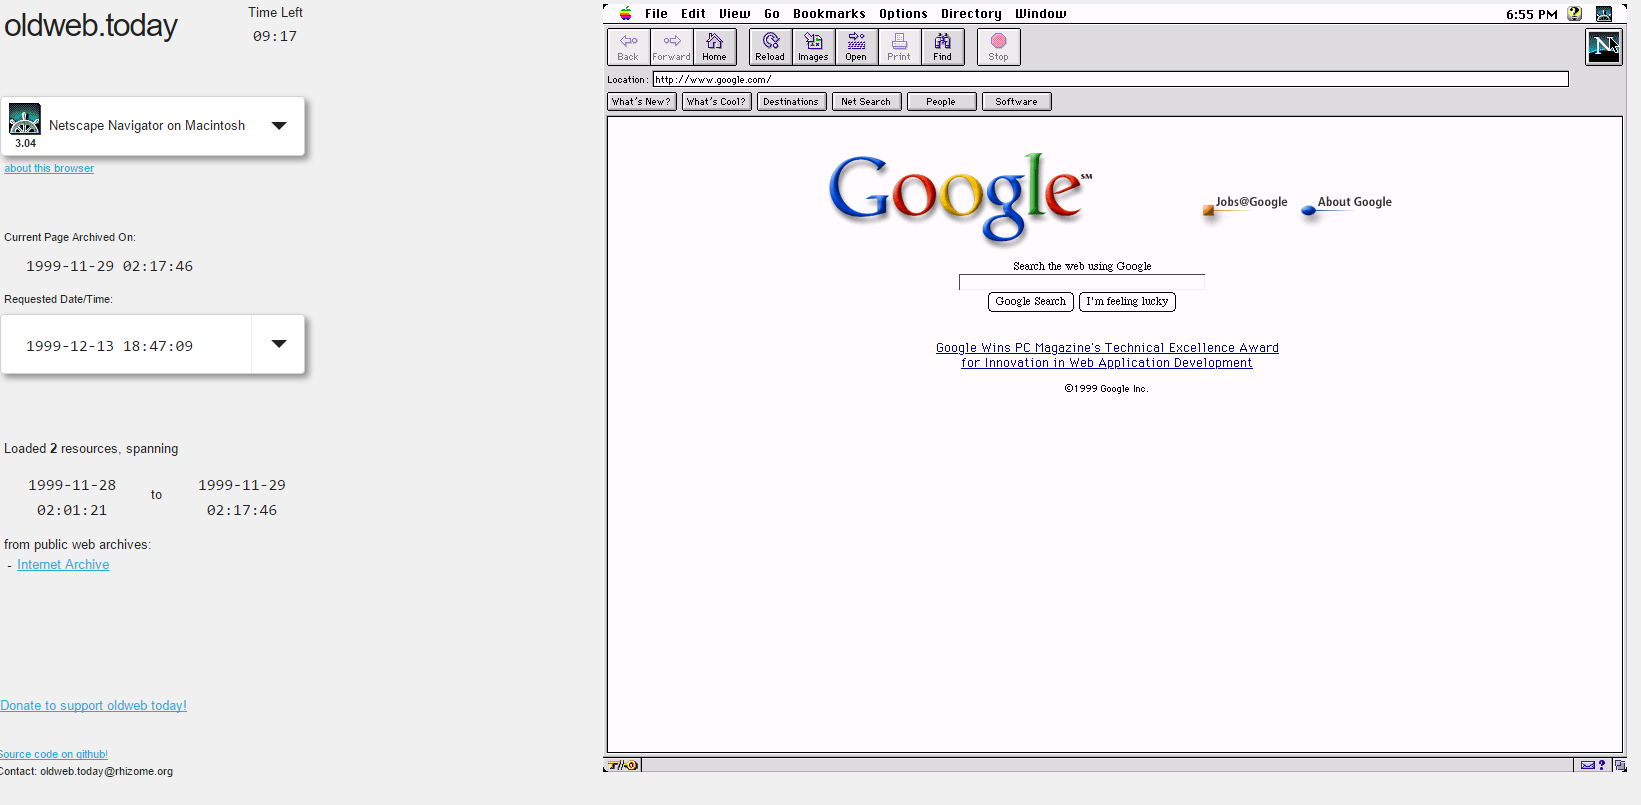Image resolution: width=1641 pixels, height=805 pixels.
Task: Reload the page with Reload icon
Action: [770, 47]
